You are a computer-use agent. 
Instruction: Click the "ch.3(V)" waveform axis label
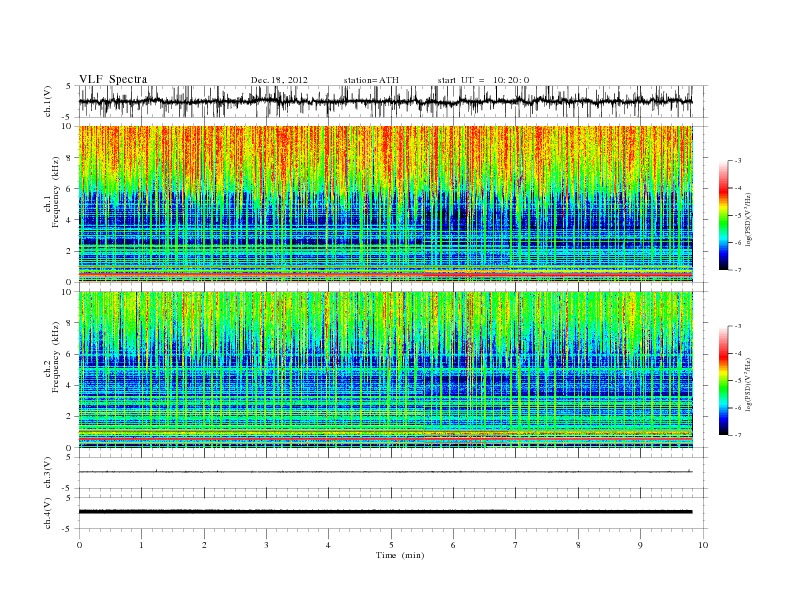(x=47, y=473)
